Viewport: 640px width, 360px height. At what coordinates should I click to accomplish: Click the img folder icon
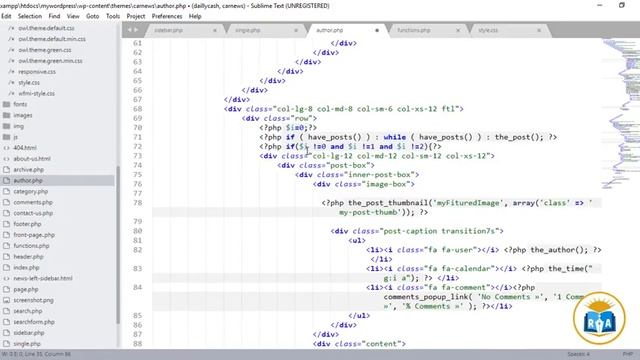click(x=7, y=126)
